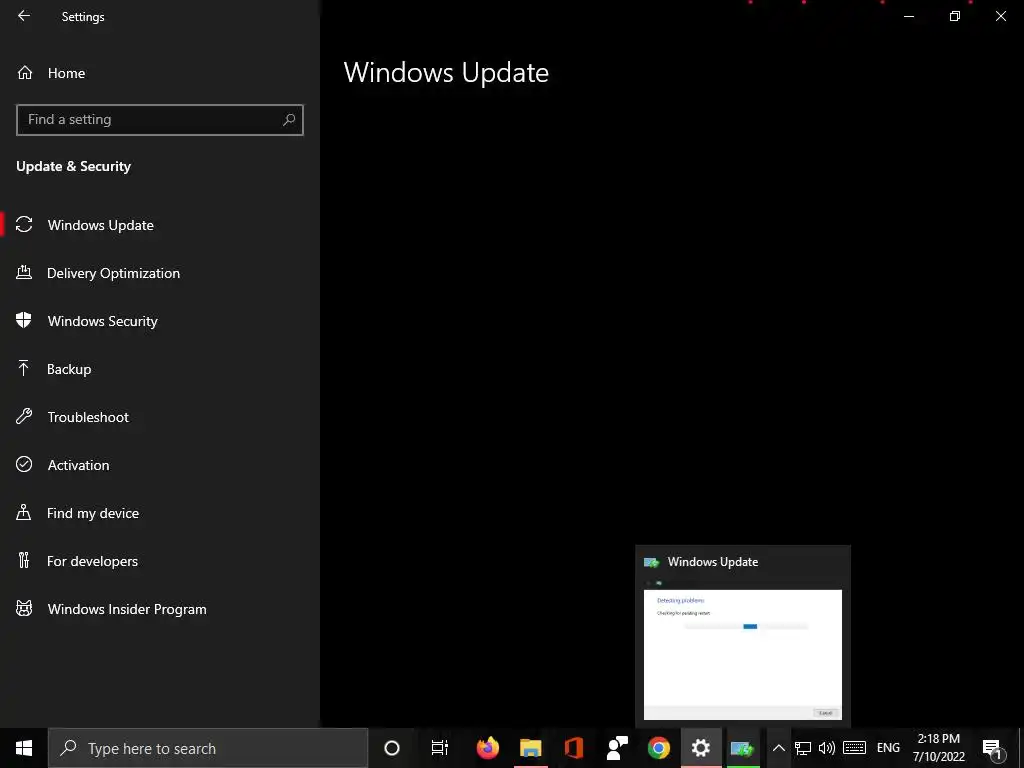Open Find my device page
1024x768 pixels.
pyautogui.click(x=160, y=513)
